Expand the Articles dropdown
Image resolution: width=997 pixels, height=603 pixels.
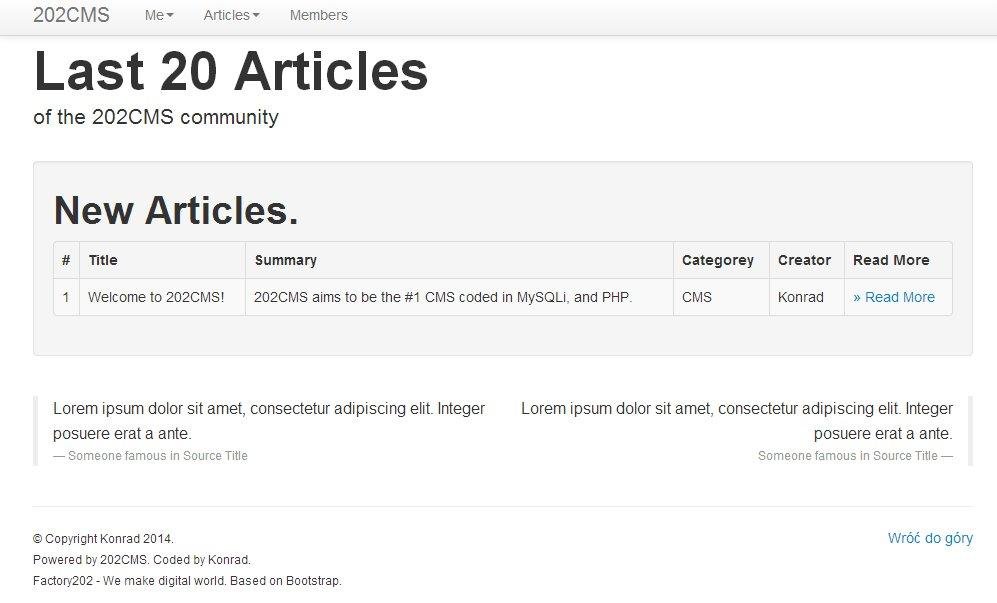coord(230,15)
